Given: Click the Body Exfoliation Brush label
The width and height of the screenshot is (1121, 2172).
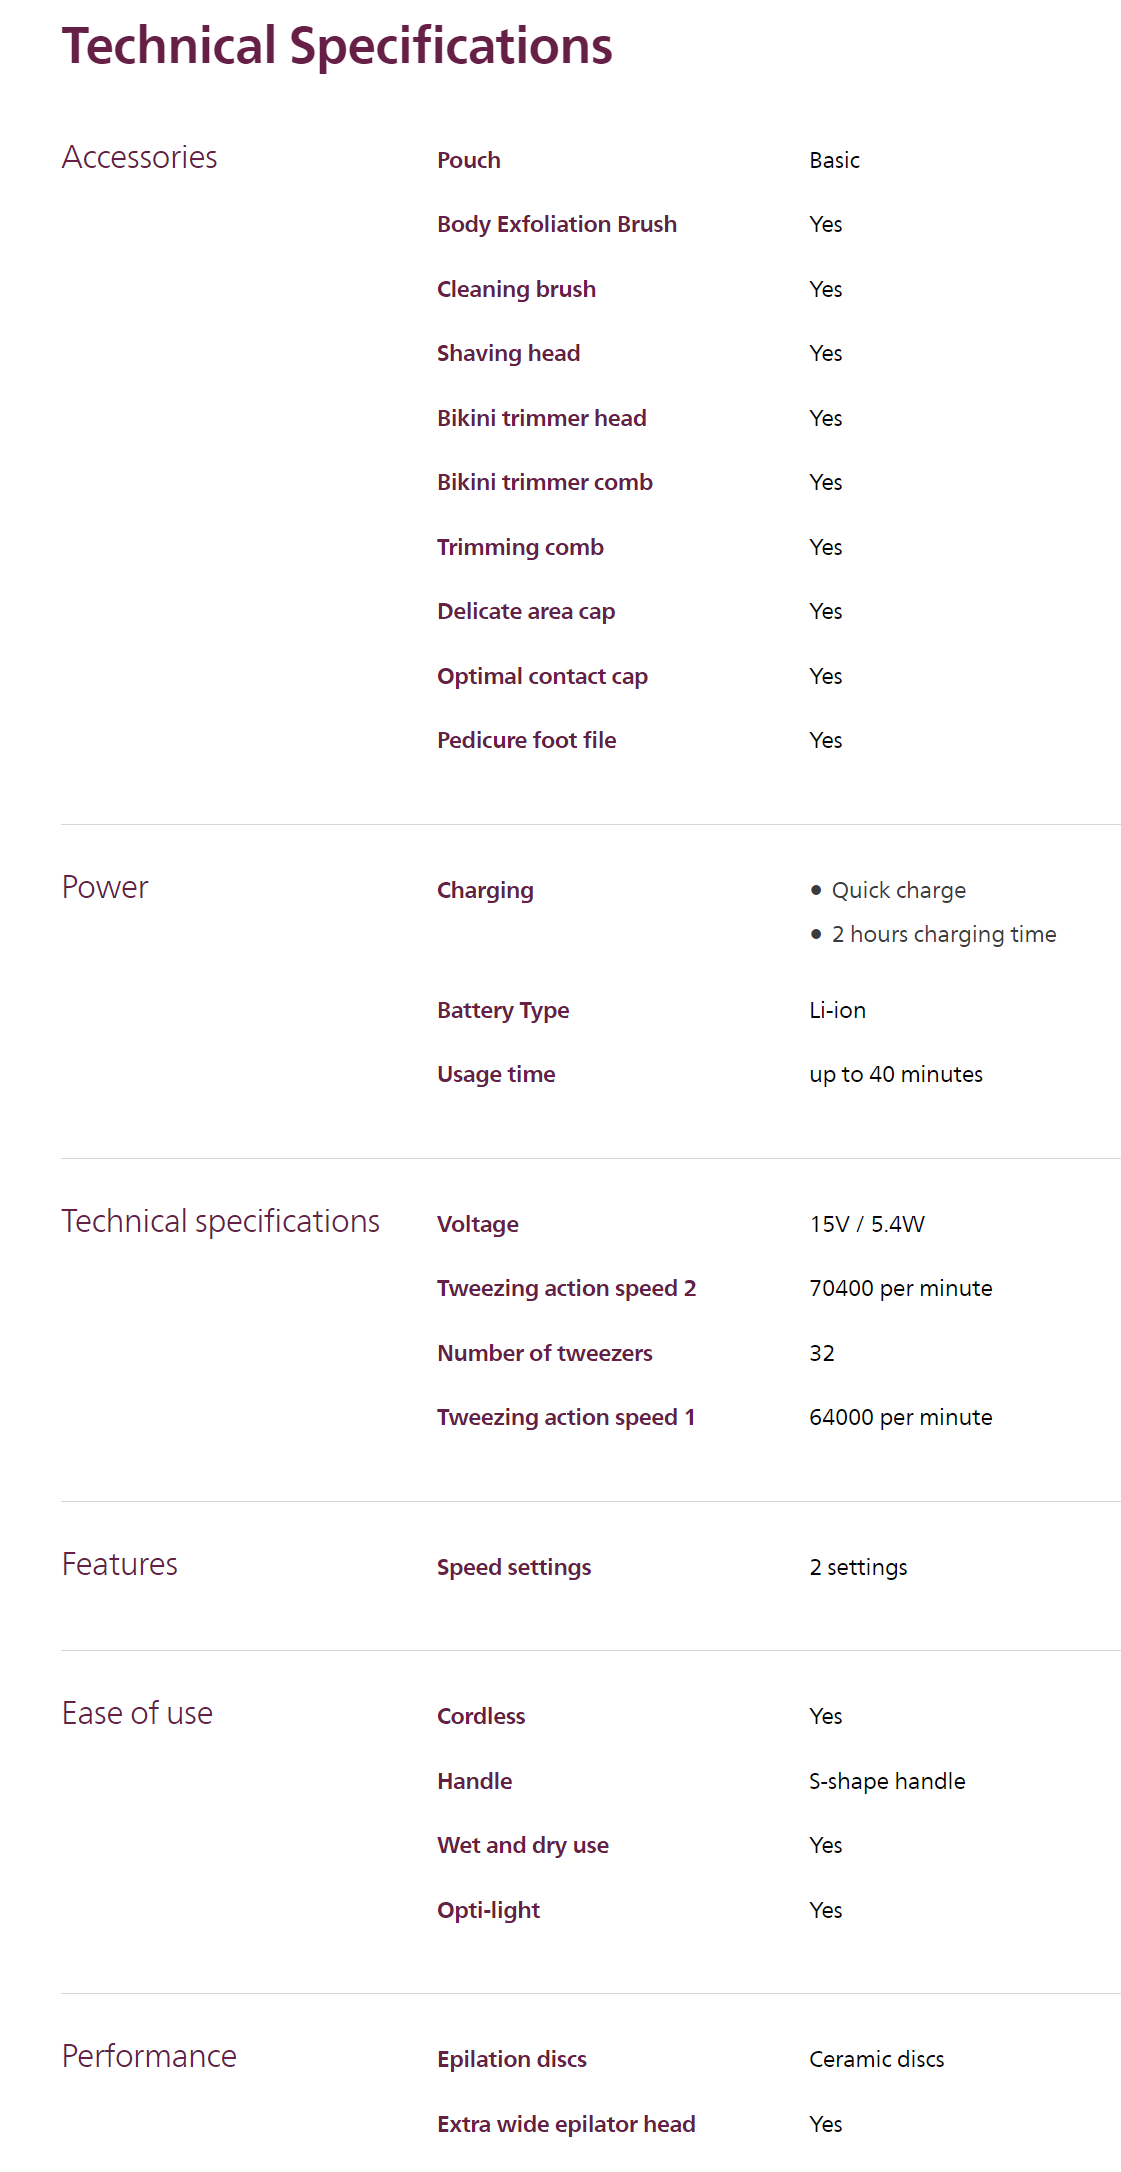Looking at the screenshot, I should pos(556,224).
